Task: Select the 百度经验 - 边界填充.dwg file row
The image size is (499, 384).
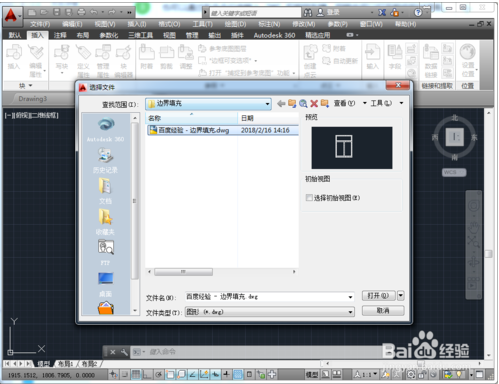Action: pyautogui.click(x=222, y=130)
